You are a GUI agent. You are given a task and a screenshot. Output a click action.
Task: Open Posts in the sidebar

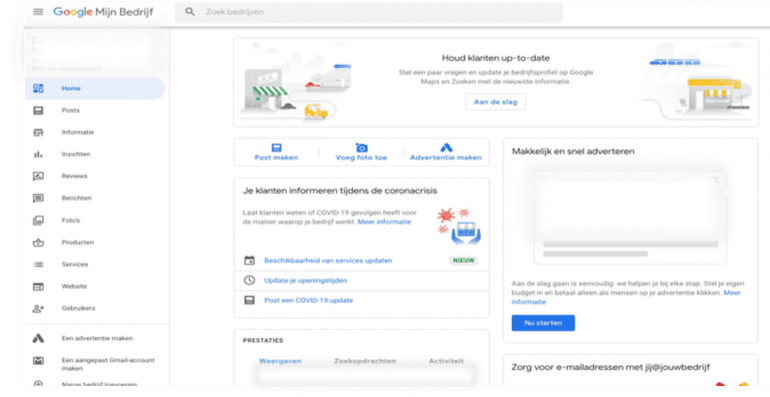tap(95, 111)
